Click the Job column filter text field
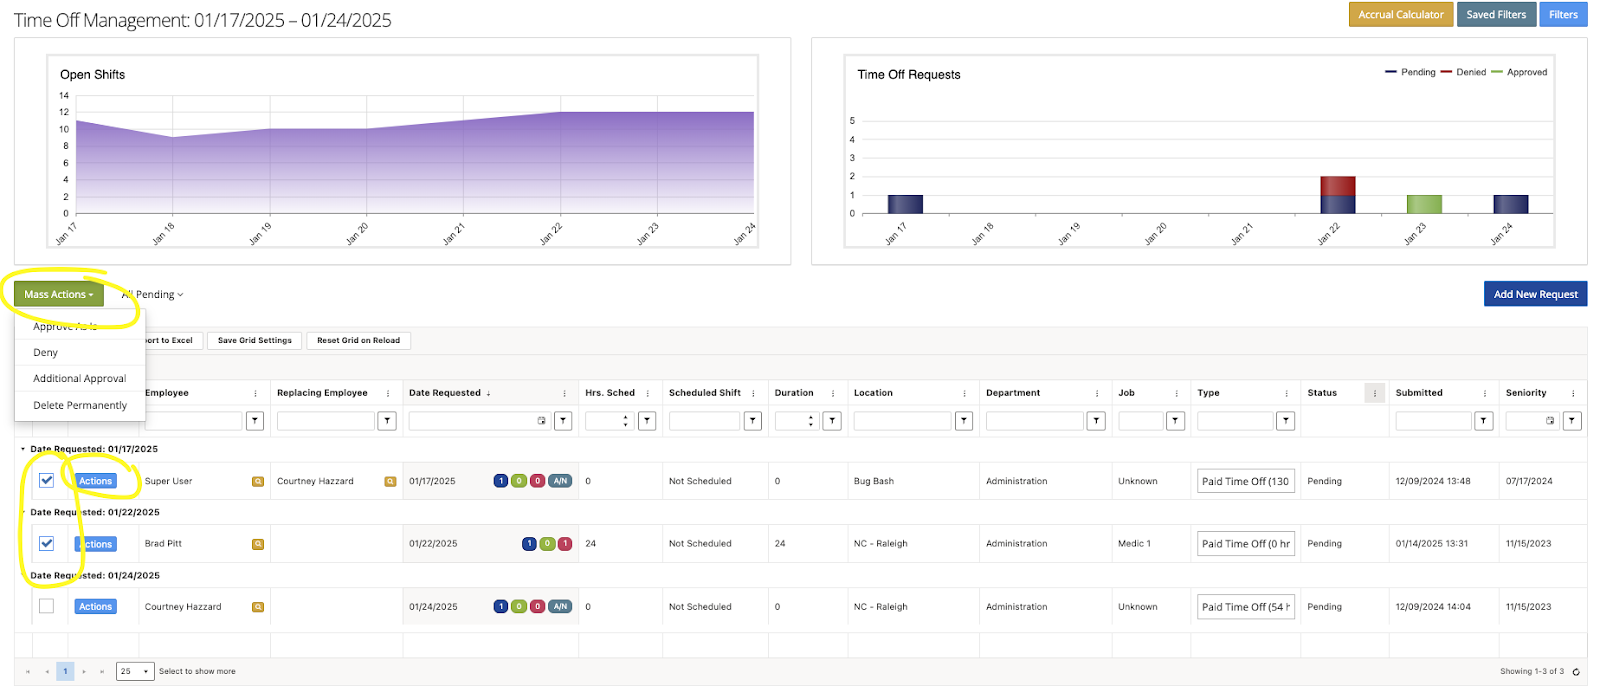The height and width of the screenshot is (693, 1600). tap(1140, 421)
